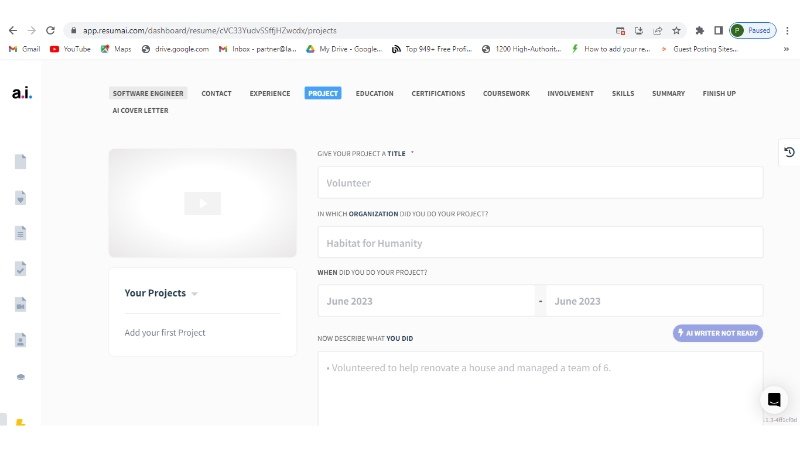Open the browser extensions puzzle icon

click(700, 30)
